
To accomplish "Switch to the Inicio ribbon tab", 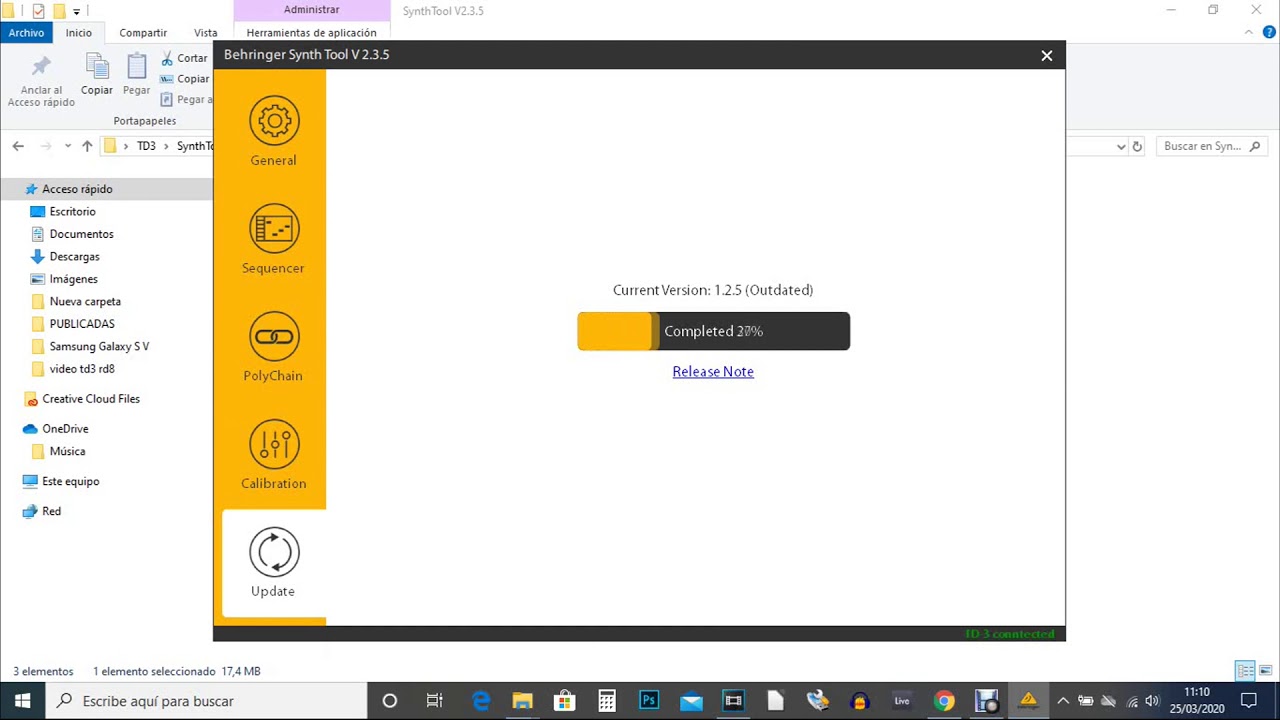I will pyautogui.click(x=78, y=32).
